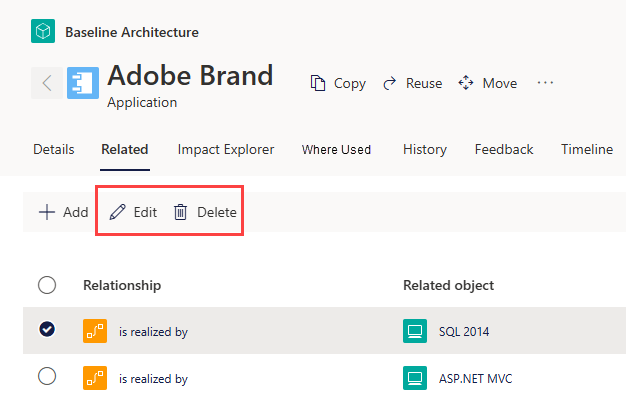Click the Reuse curved arrow icon
Image resolution: width=626 pixels, height=395 pixels.
(389, 83)
